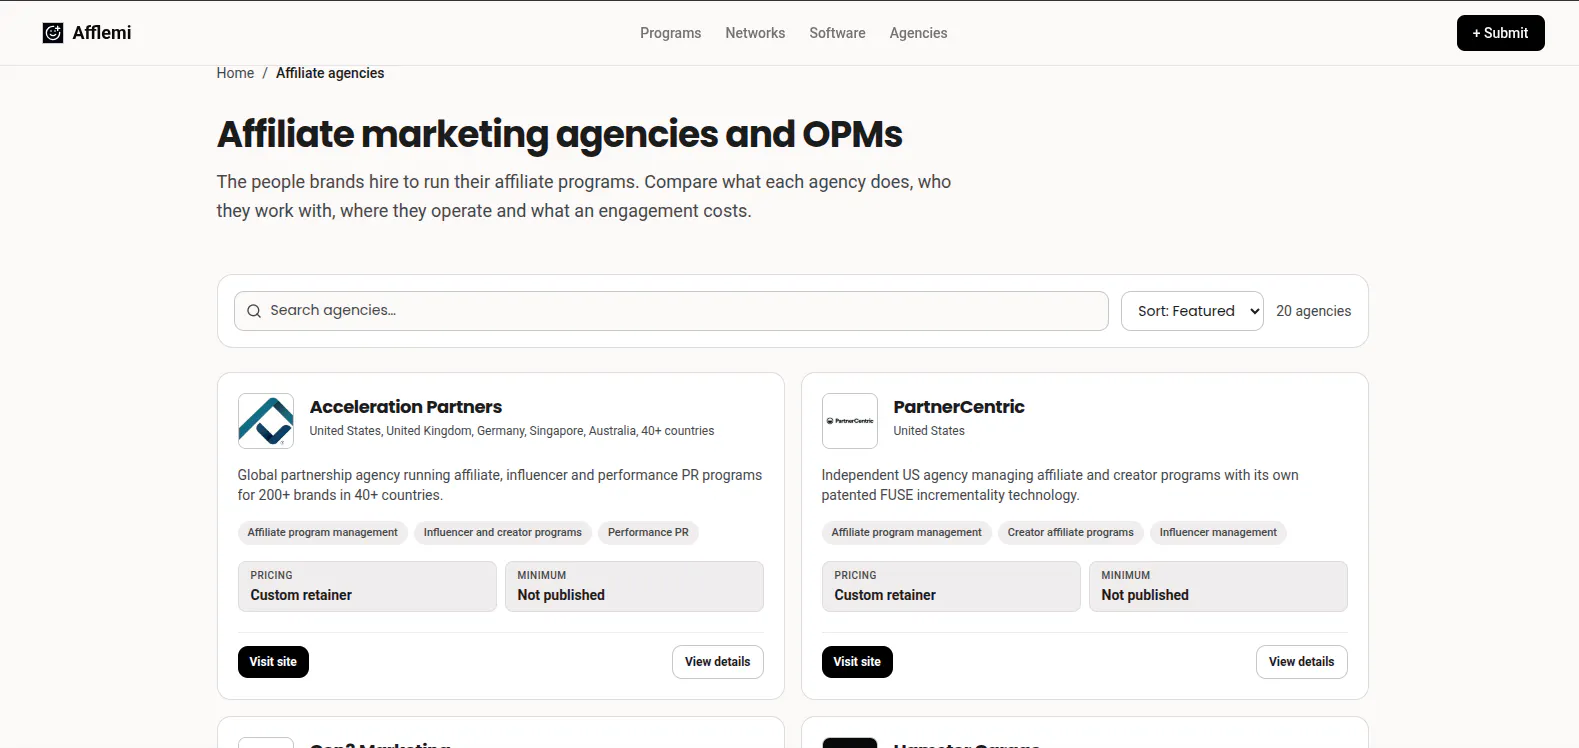Focus the Search agencies field
Screen dimensions: 1579x748
(x=671, y=311)
